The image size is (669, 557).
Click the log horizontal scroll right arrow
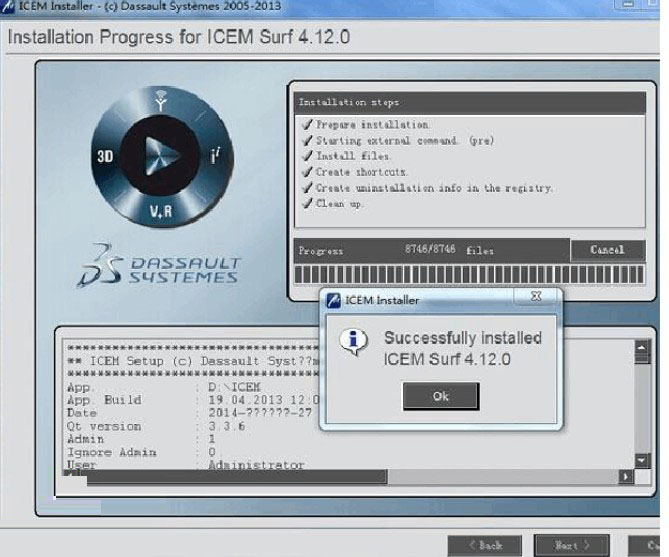626,476
